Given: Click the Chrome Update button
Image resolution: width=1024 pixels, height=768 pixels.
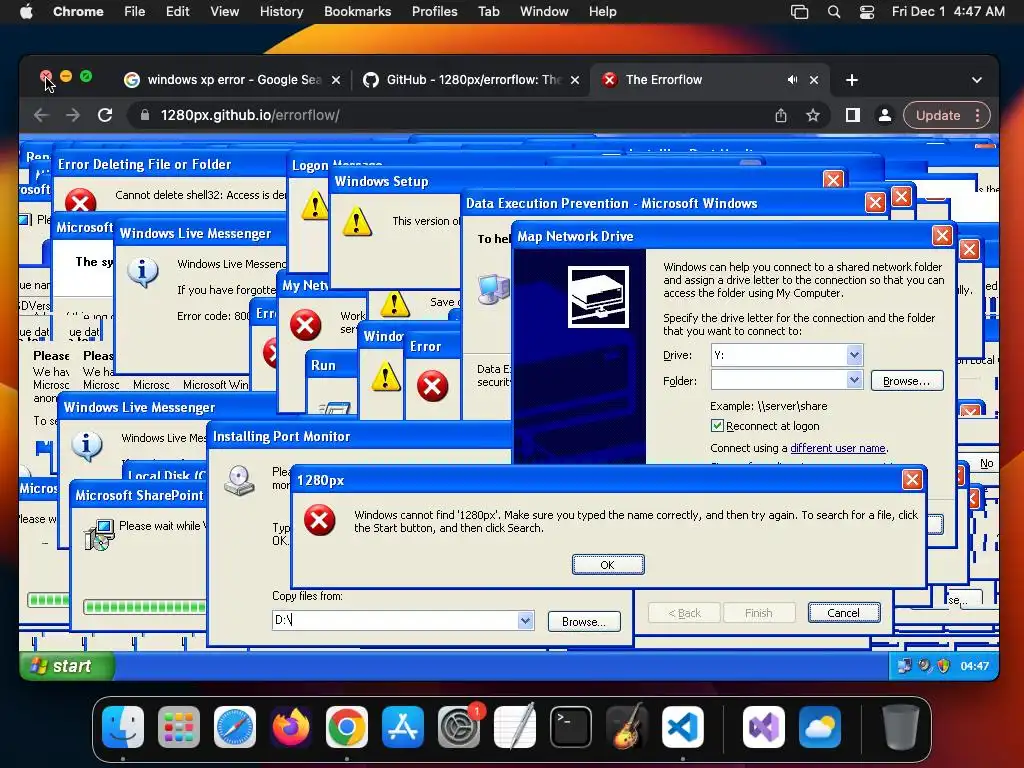Looking at the screenshot, I should point(938,115).
